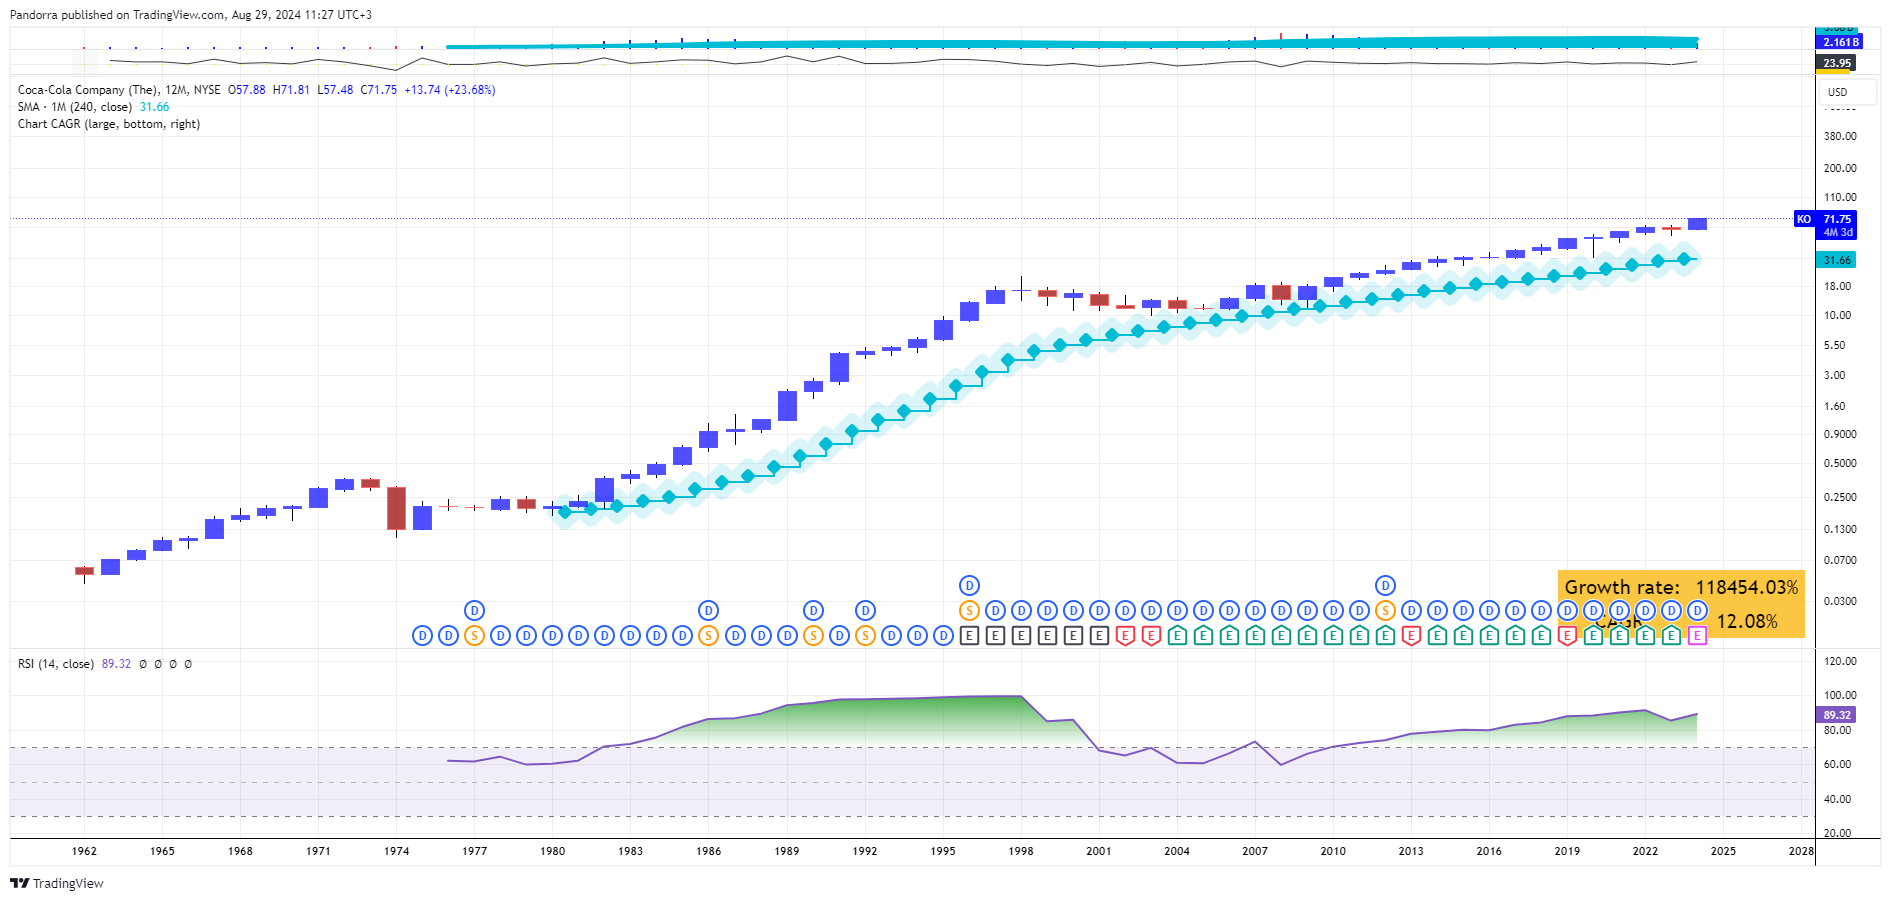Click the H71.81 high value in legend
The image size is (1891, 901).
[291, 90]
